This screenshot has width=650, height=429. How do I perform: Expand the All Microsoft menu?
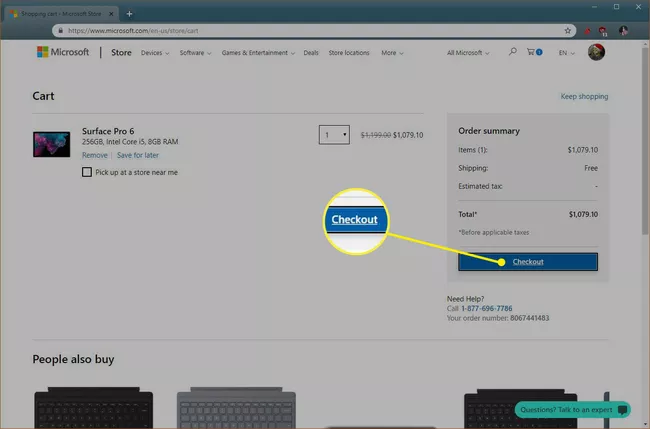[468, 53]
